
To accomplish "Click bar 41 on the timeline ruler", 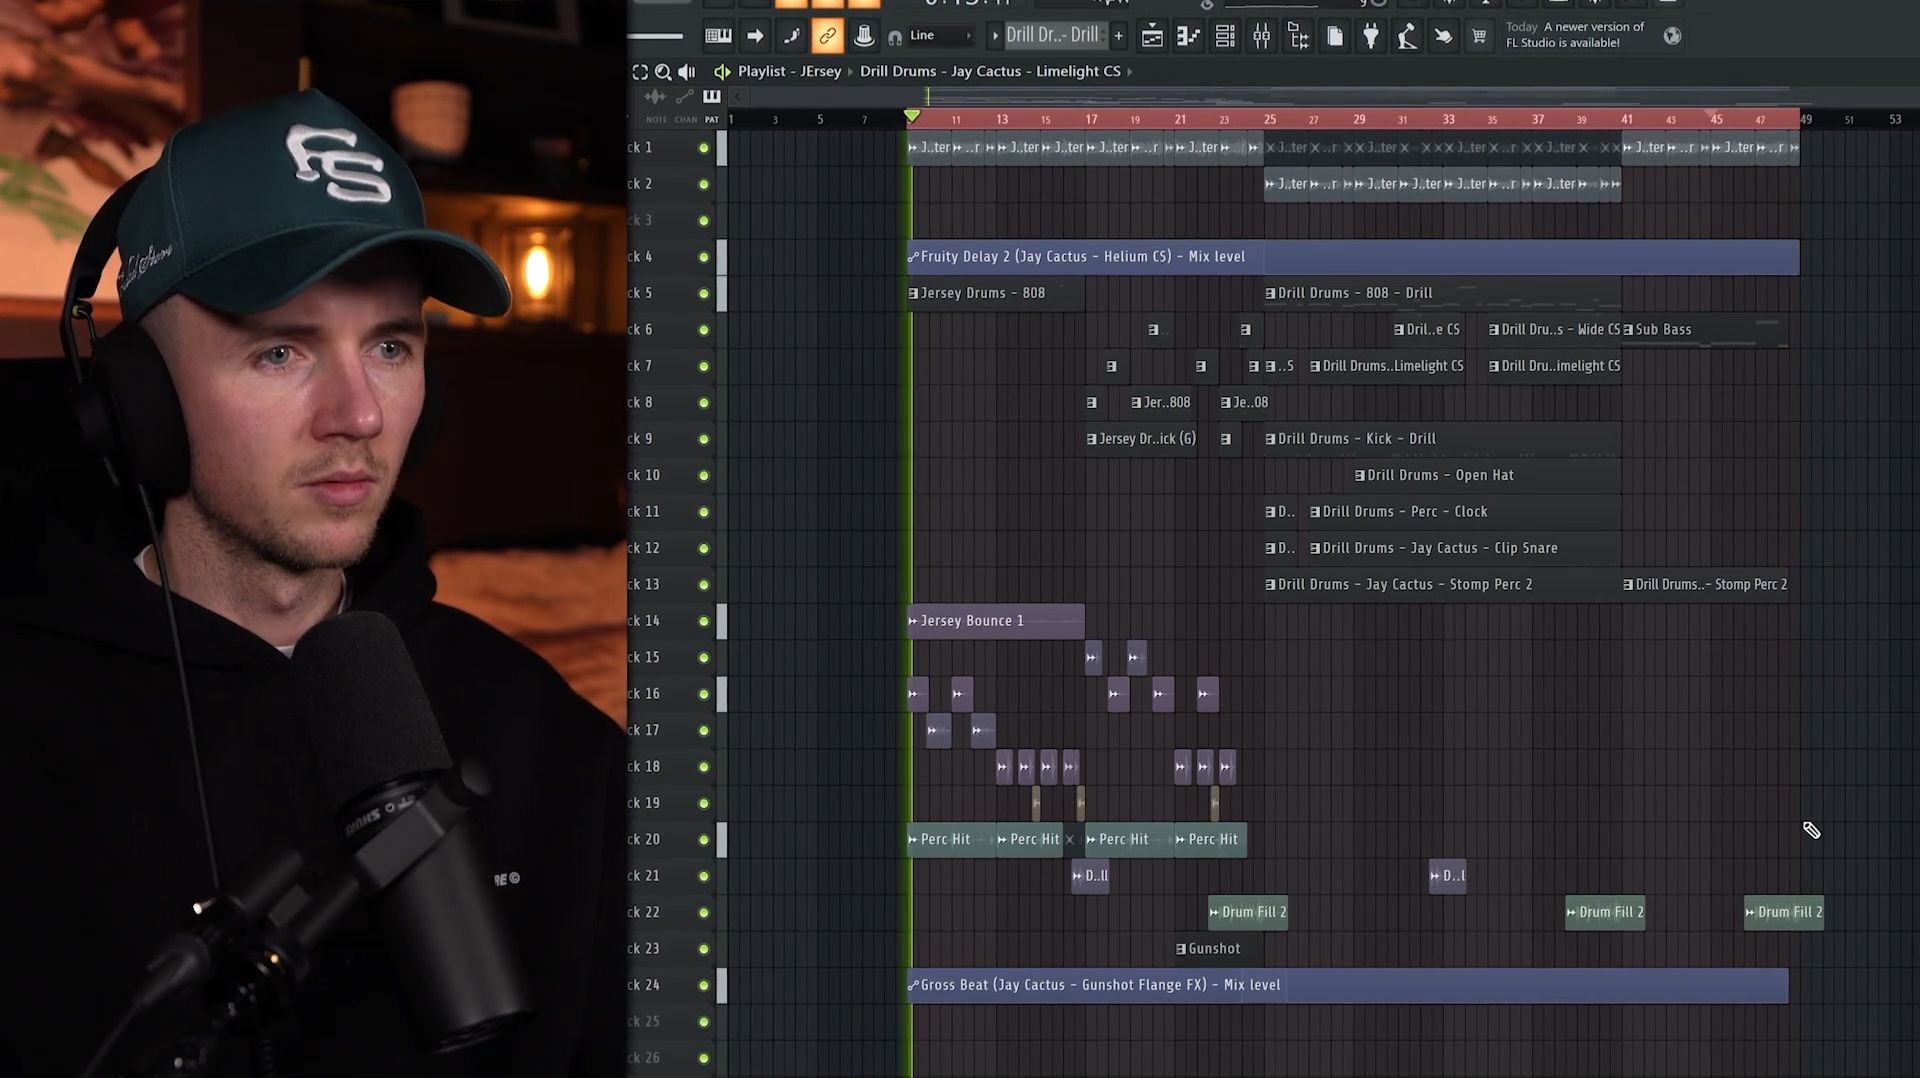I will coord(1627,119).
